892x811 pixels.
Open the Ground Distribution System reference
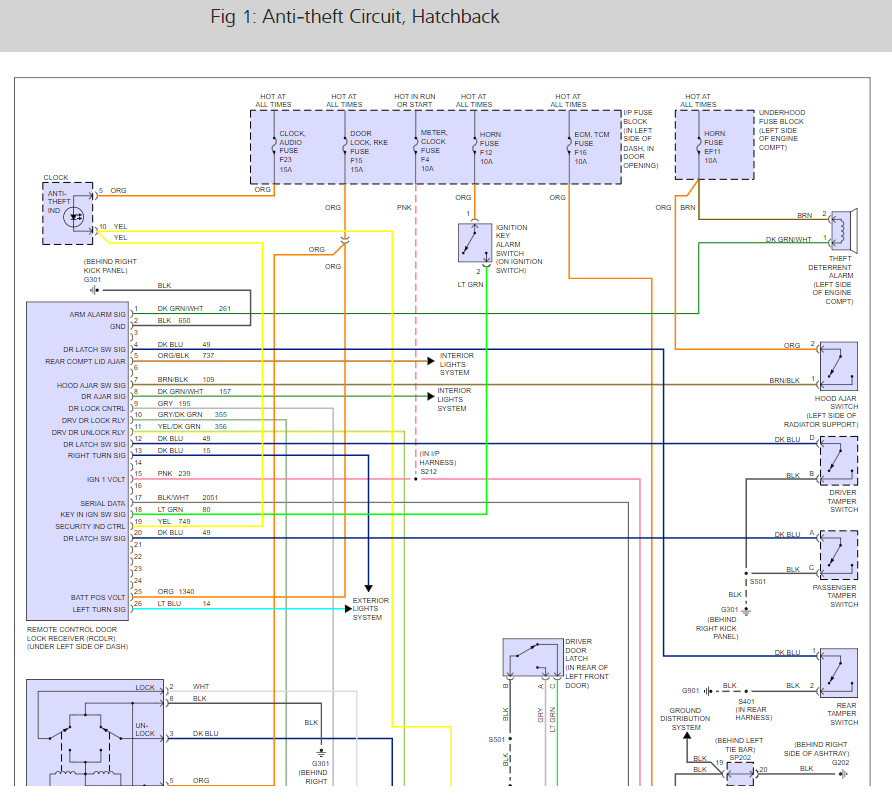coord(685,719)
